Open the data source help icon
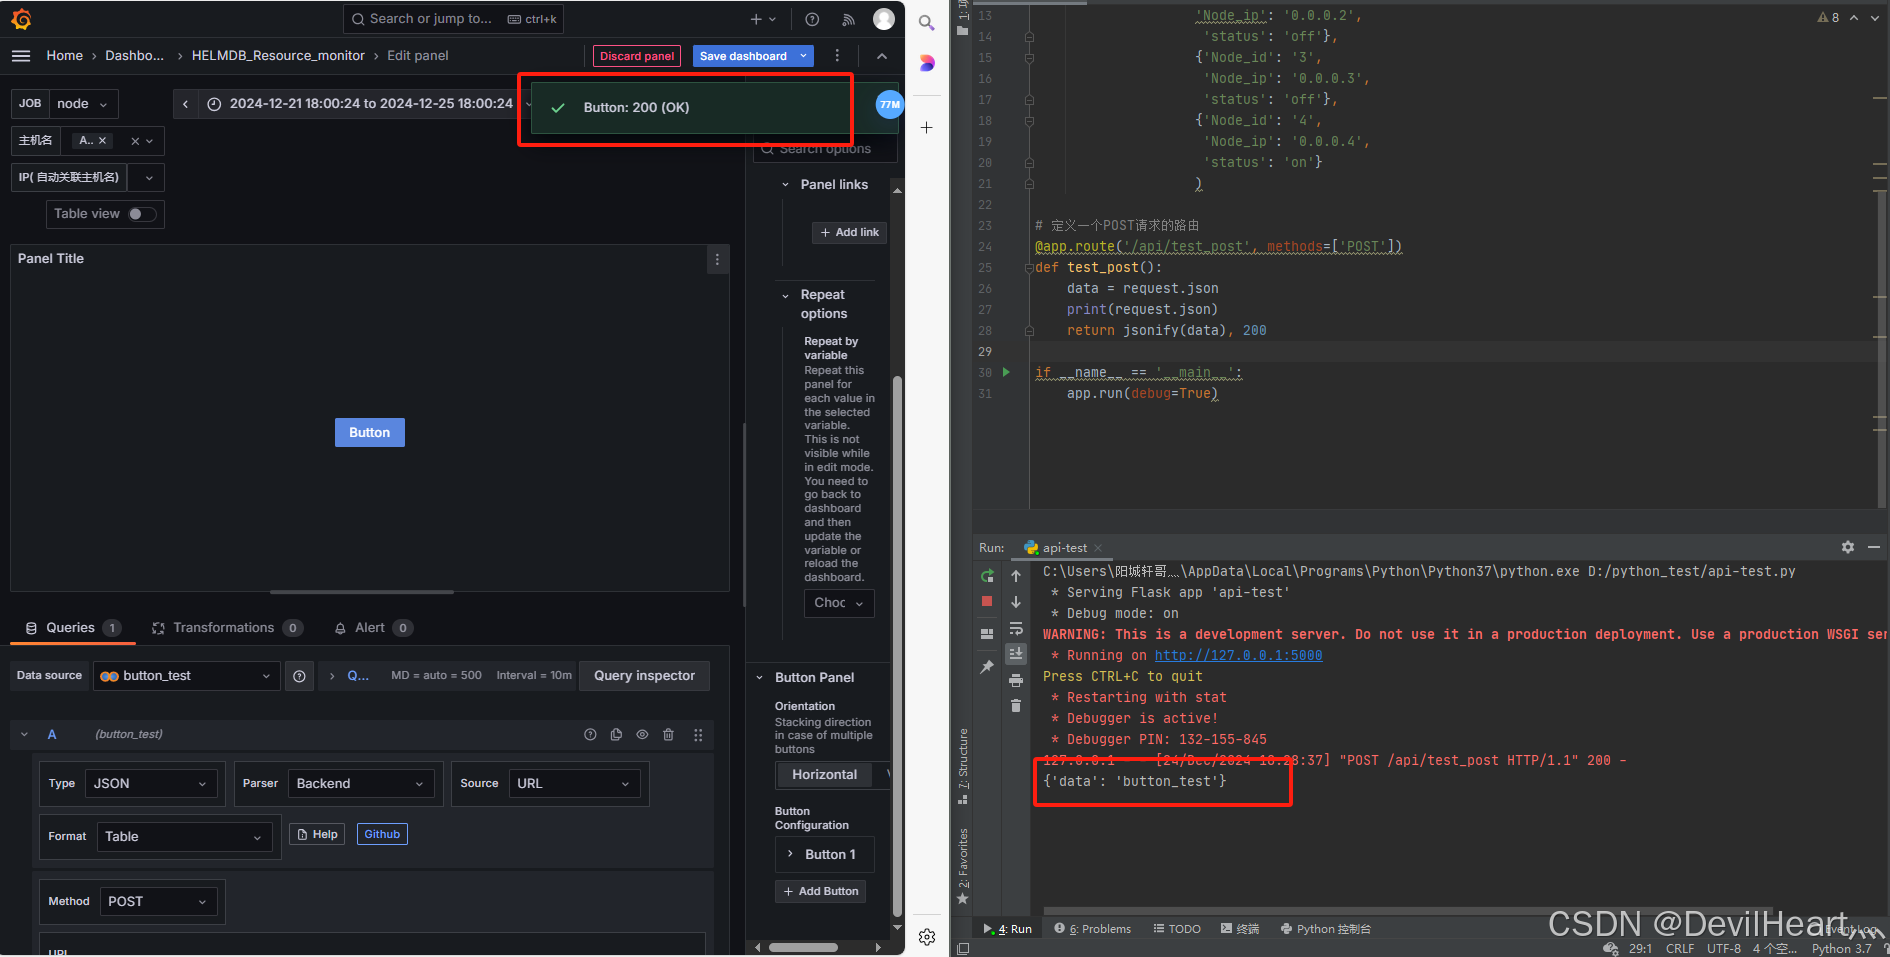Viewport: 1890px width, 957px height. 299,676
